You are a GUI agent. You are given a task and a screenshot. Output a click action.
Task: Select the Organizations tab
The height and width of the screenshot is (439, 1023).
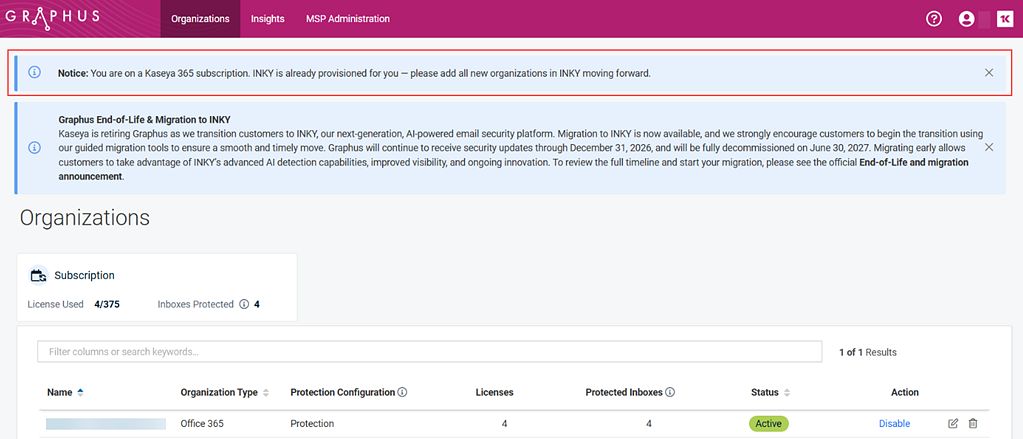point(200,19)
